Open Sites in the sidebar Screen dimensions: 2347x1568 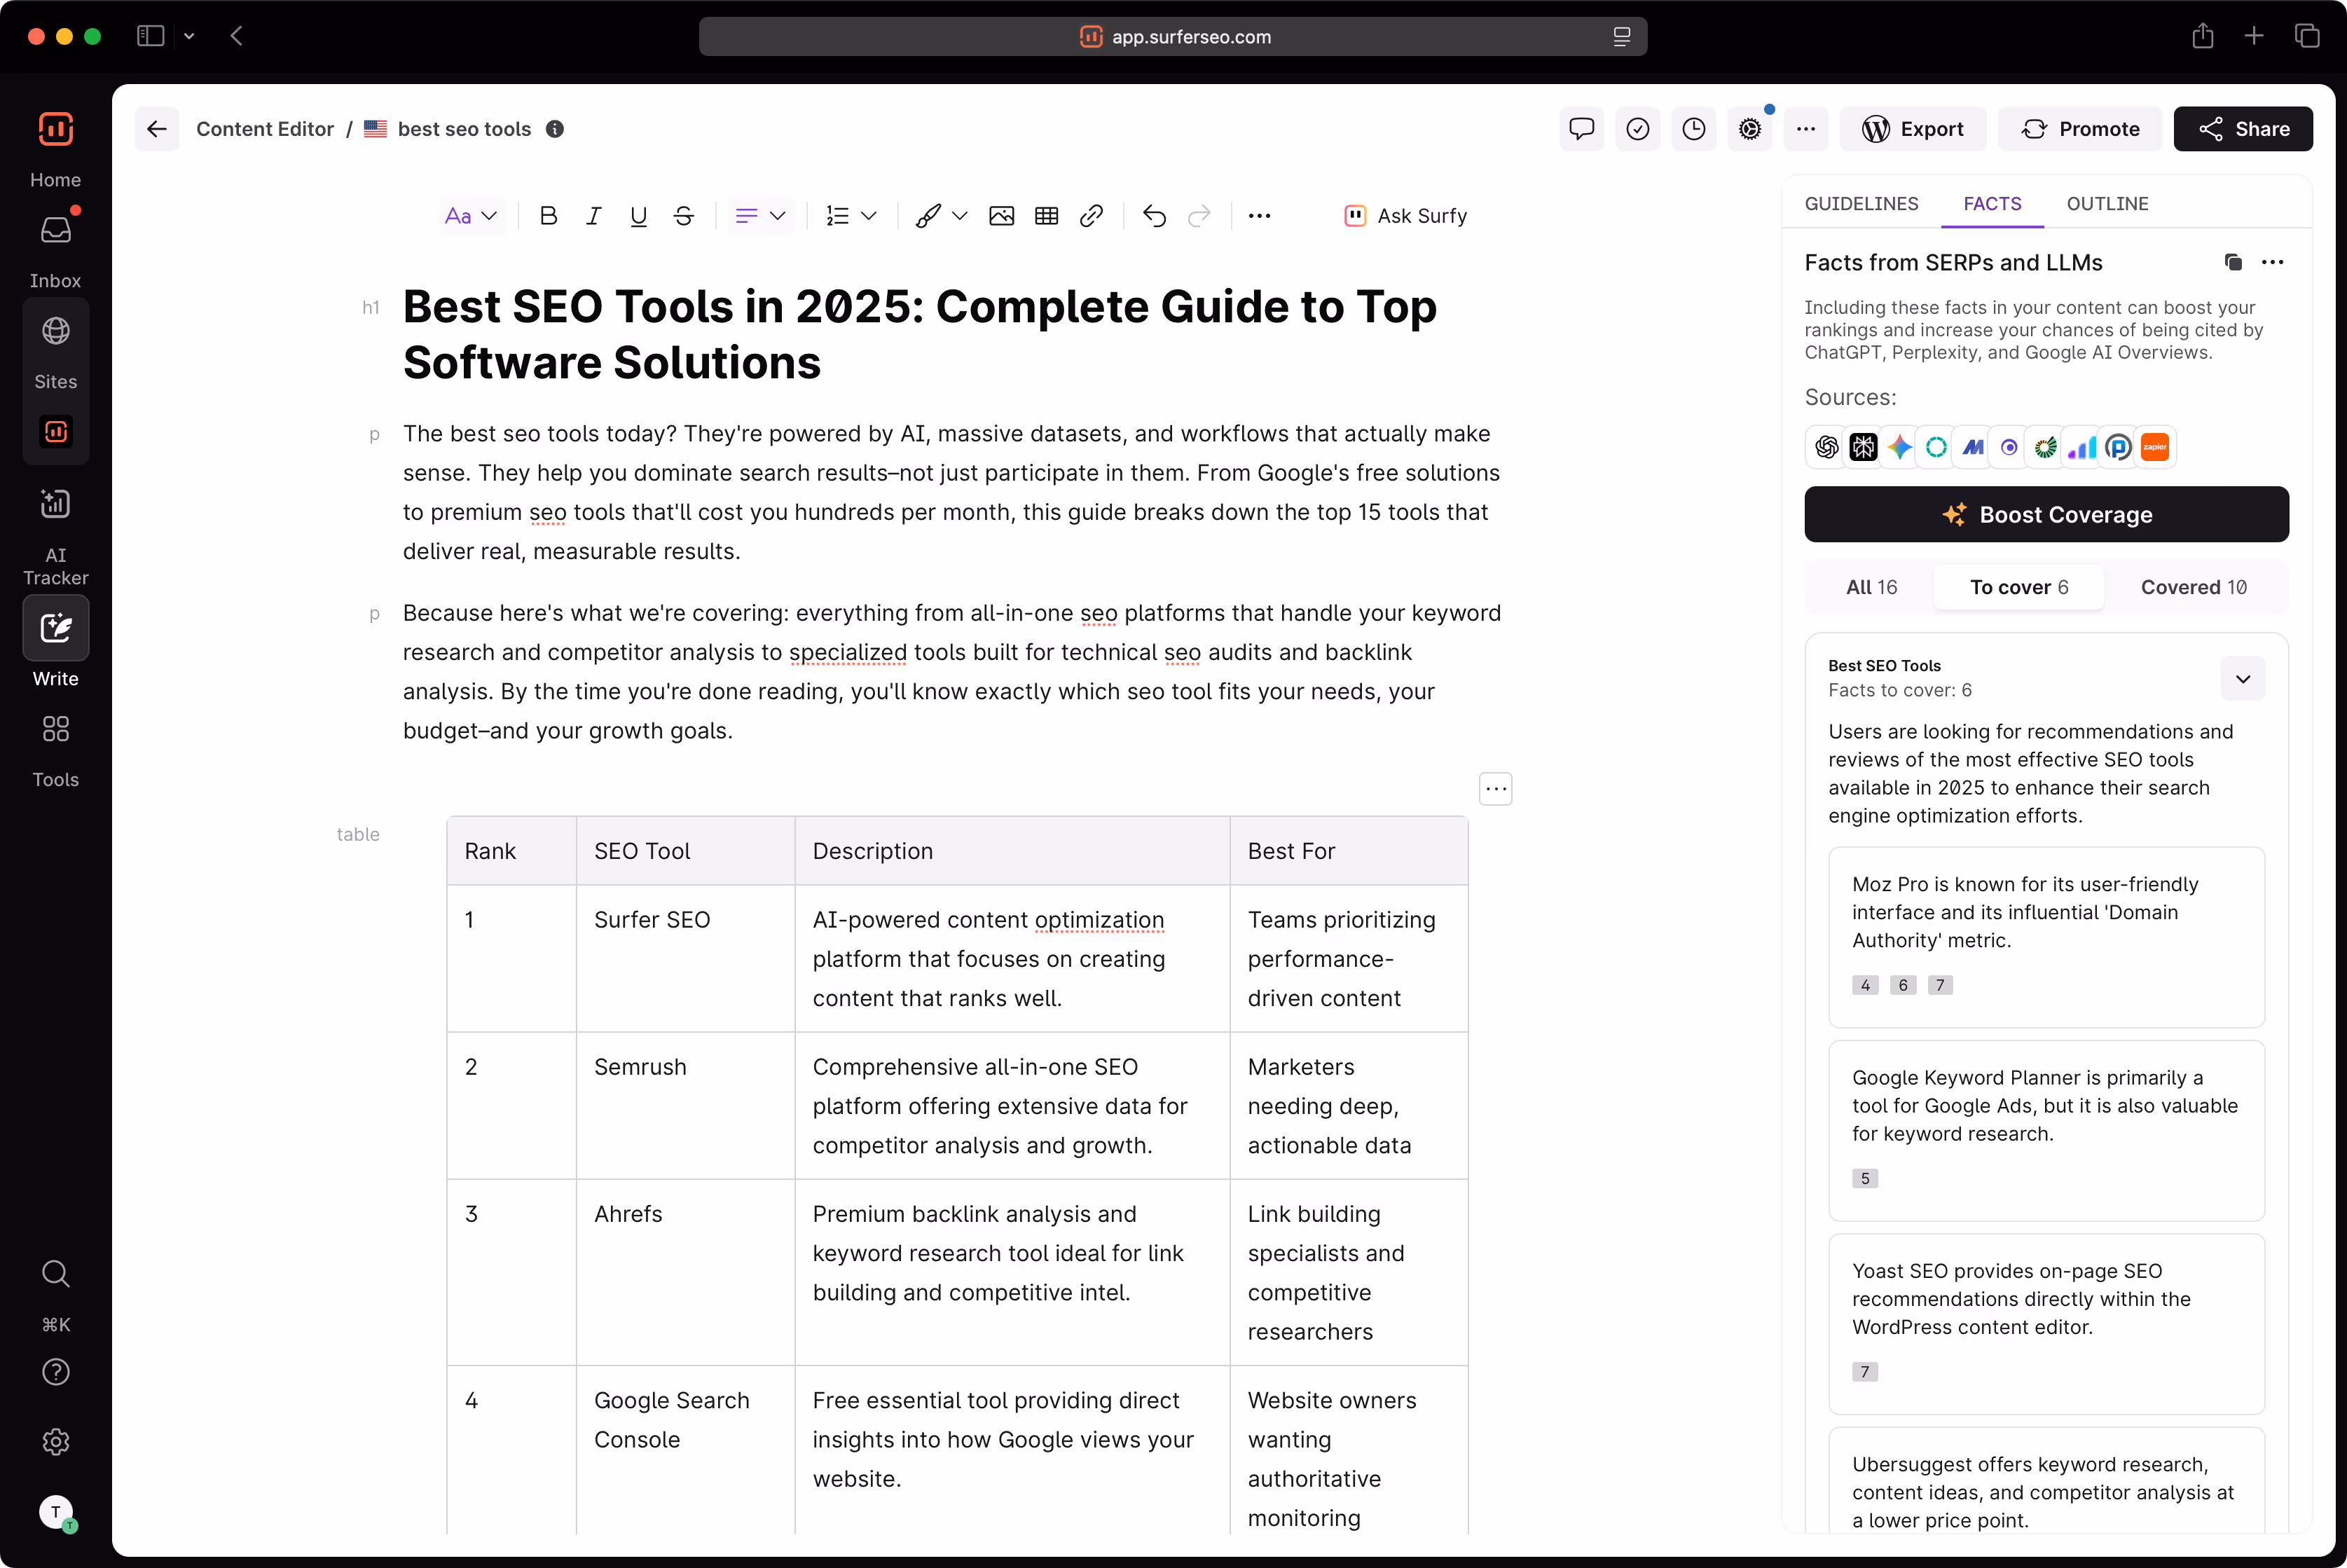click(x=55, y=352)
